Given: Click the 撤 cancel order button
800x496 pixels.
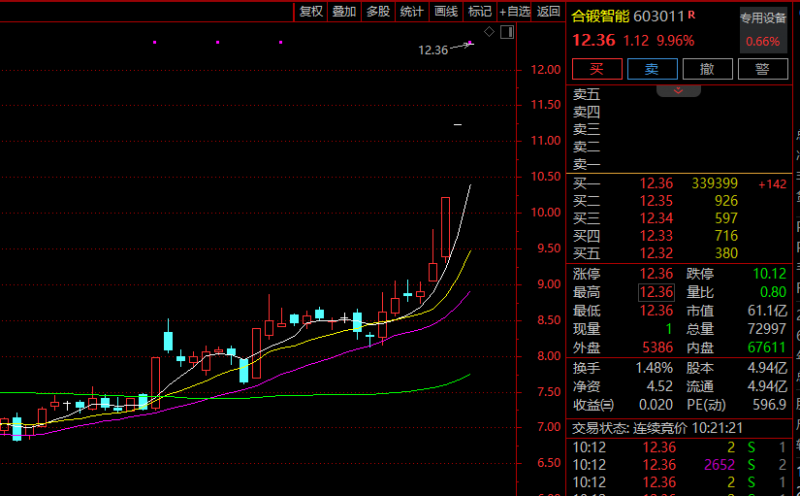Looking at the screenshot, I should coord(707,69).
